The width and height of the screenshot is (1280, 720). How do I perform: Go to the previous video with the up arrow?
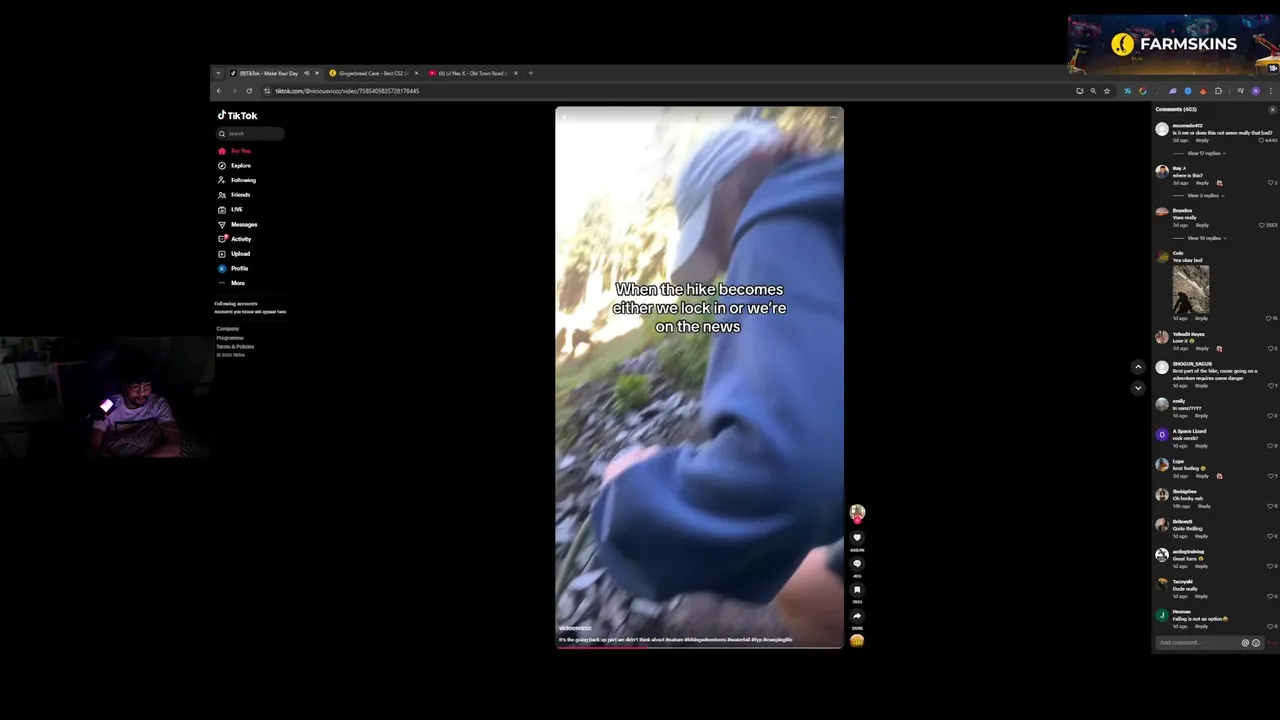(x=1138, y=367)
